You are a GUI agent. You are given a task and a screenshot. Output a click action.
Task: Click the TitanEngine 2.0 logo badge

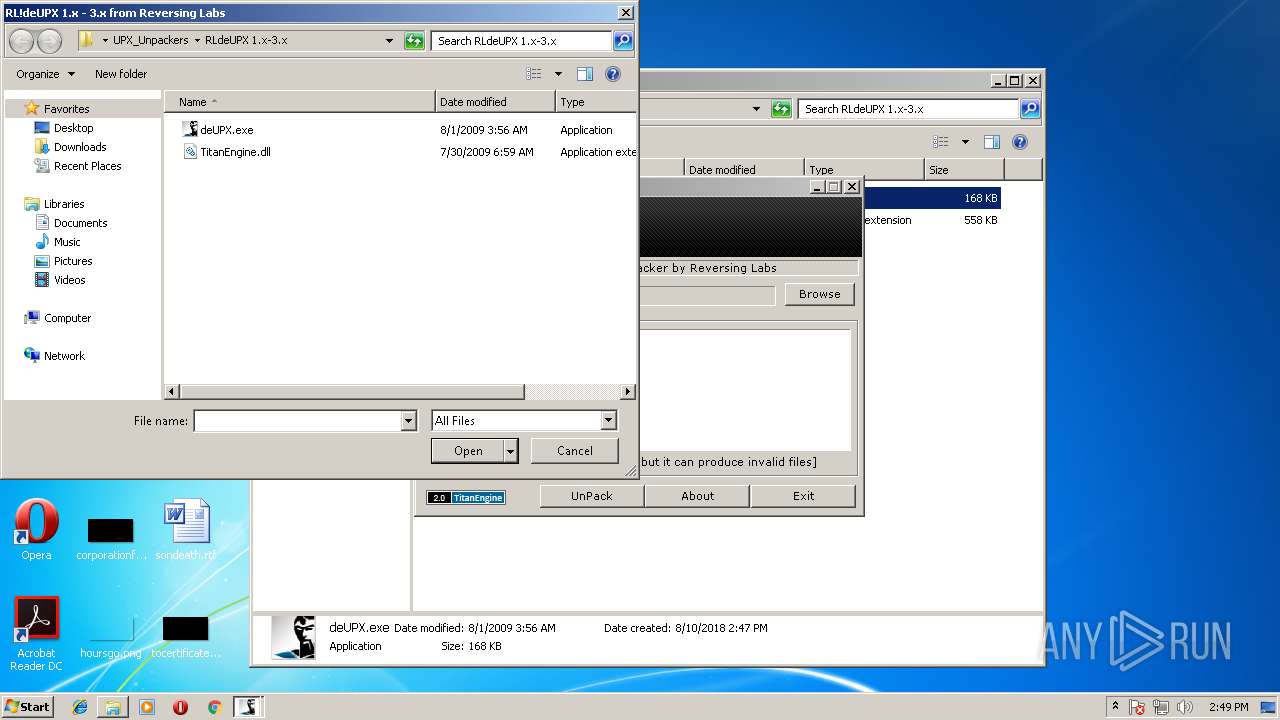(466, 497)
